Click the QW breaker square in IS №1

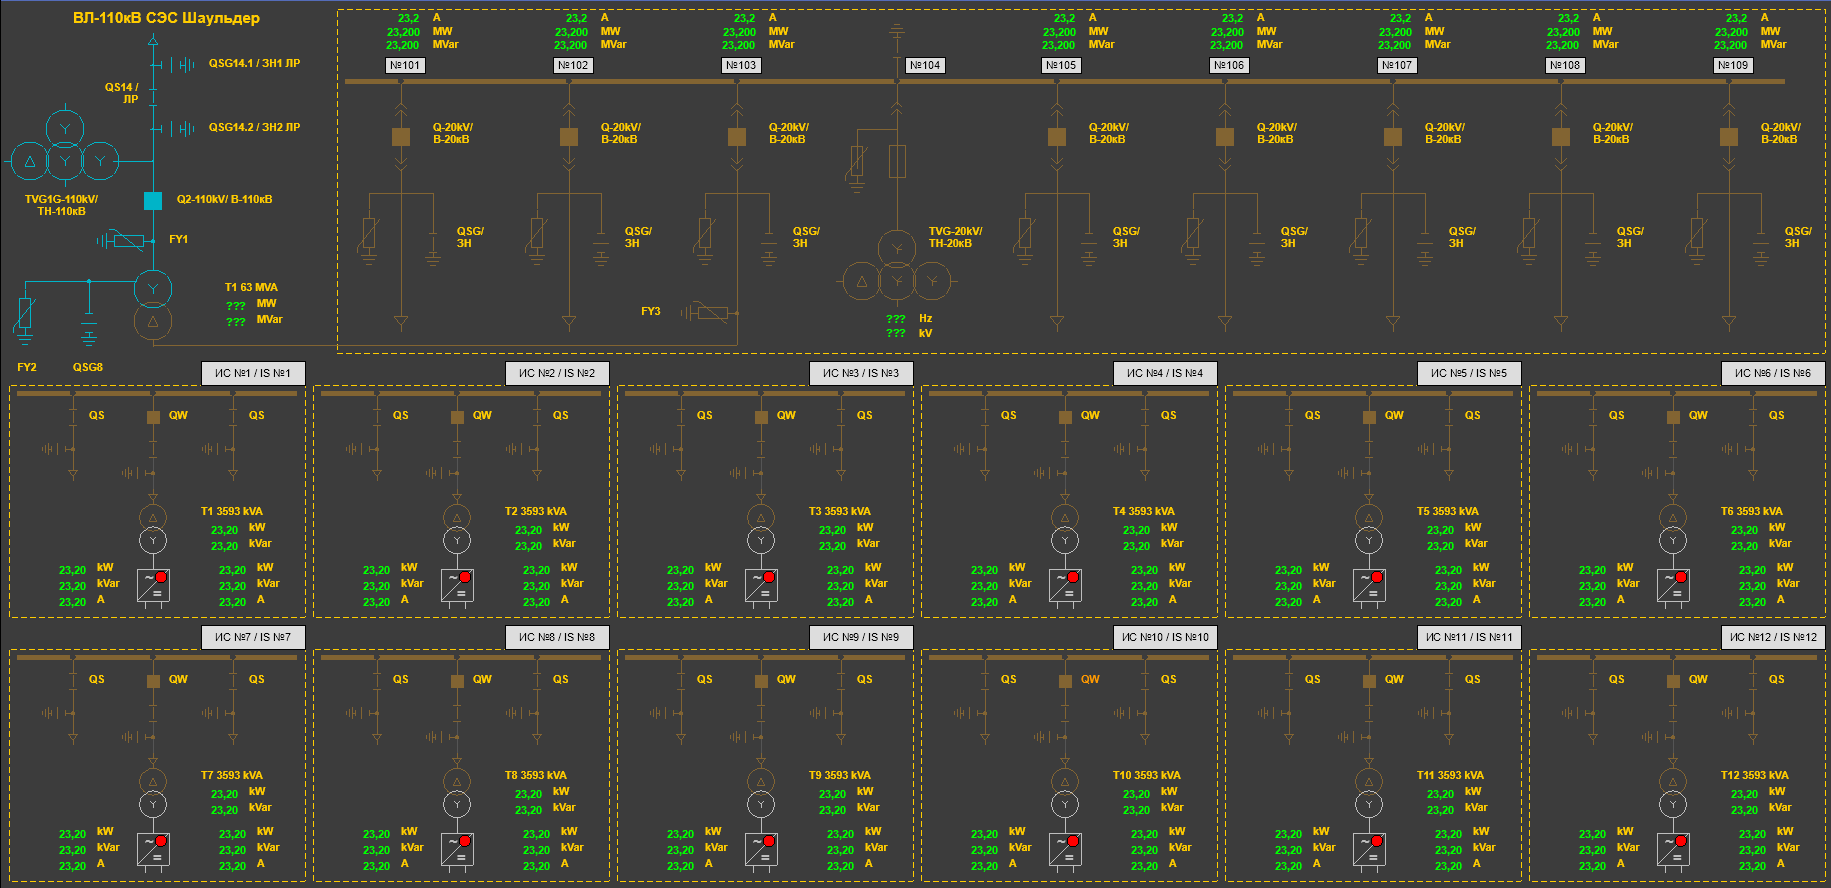[x=153, y=417]
